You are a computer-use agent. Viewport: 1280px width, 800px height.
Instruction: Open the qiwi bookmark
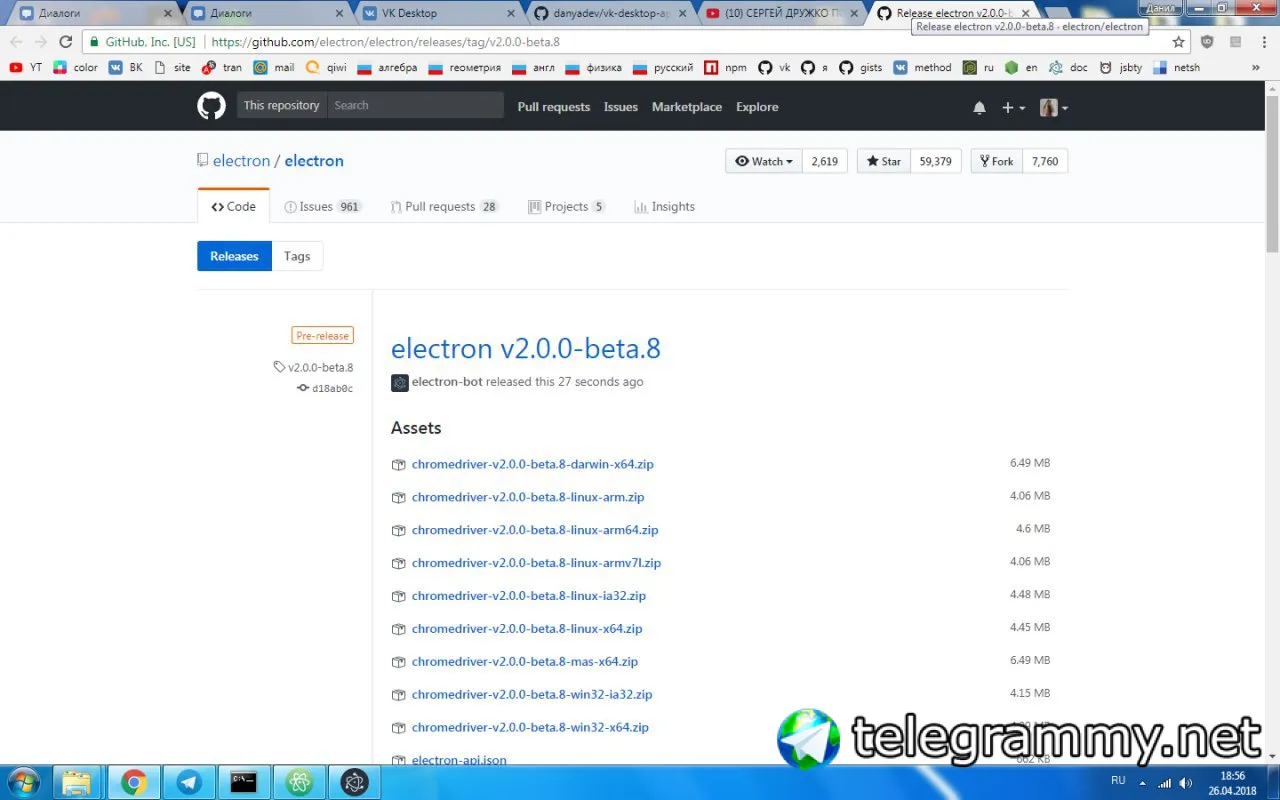tap(327, 68)
